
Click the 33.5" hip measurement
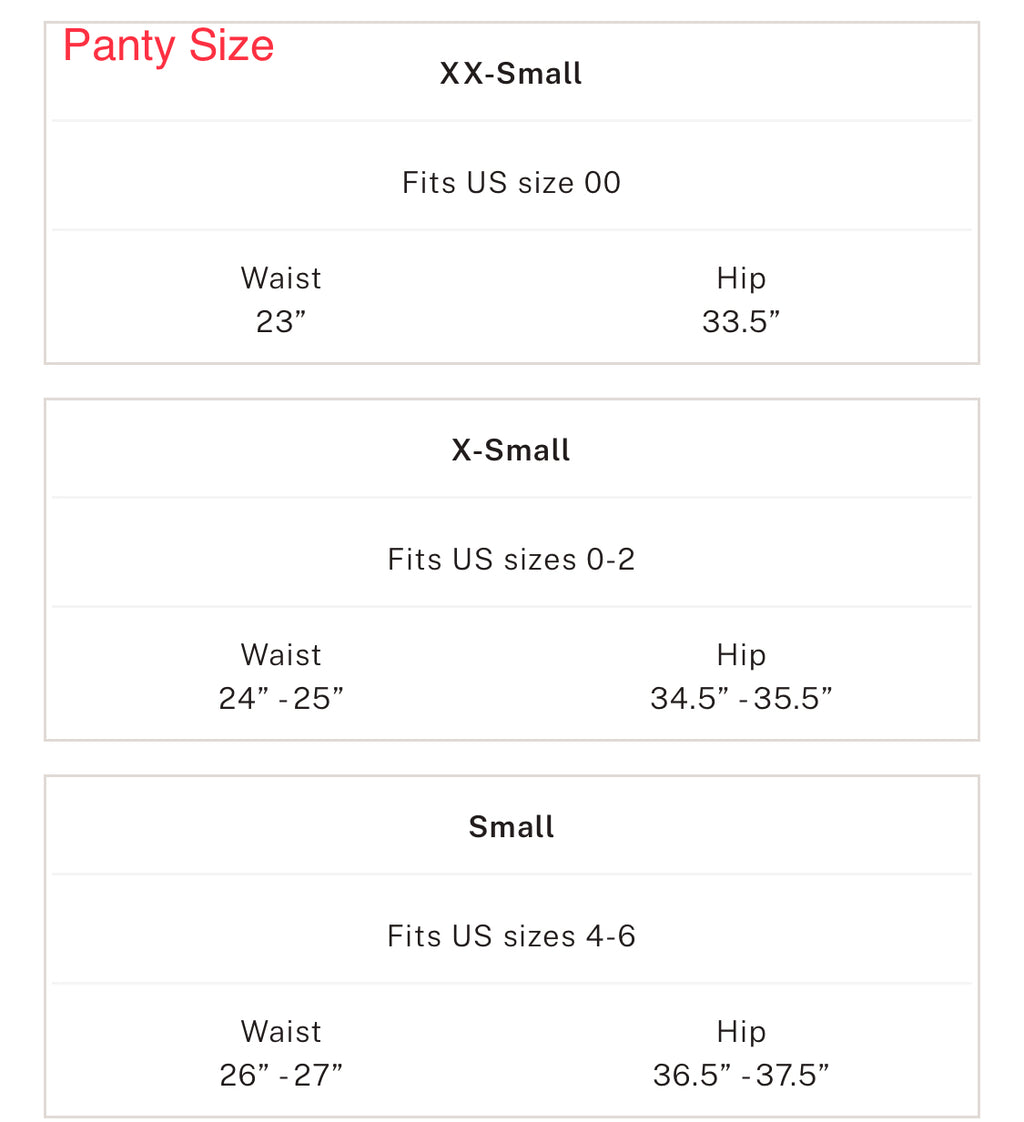(741, 322)
